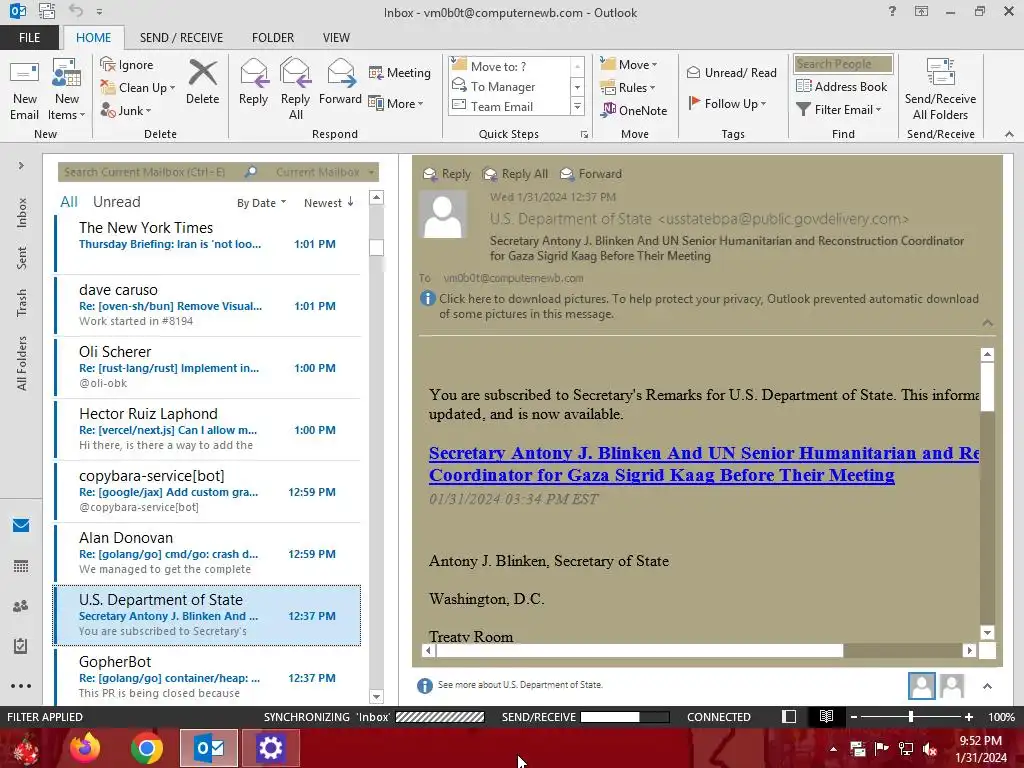Viewport: 1024px width, 768px height.
Task: Click the download pictures info bar
Action: (x=699, y=306)
